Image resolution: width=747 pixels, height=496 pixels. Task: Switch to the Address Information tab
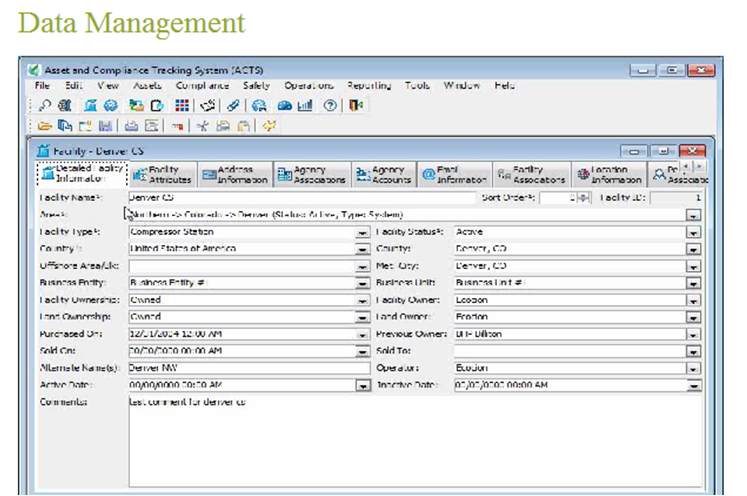point(234,175)
